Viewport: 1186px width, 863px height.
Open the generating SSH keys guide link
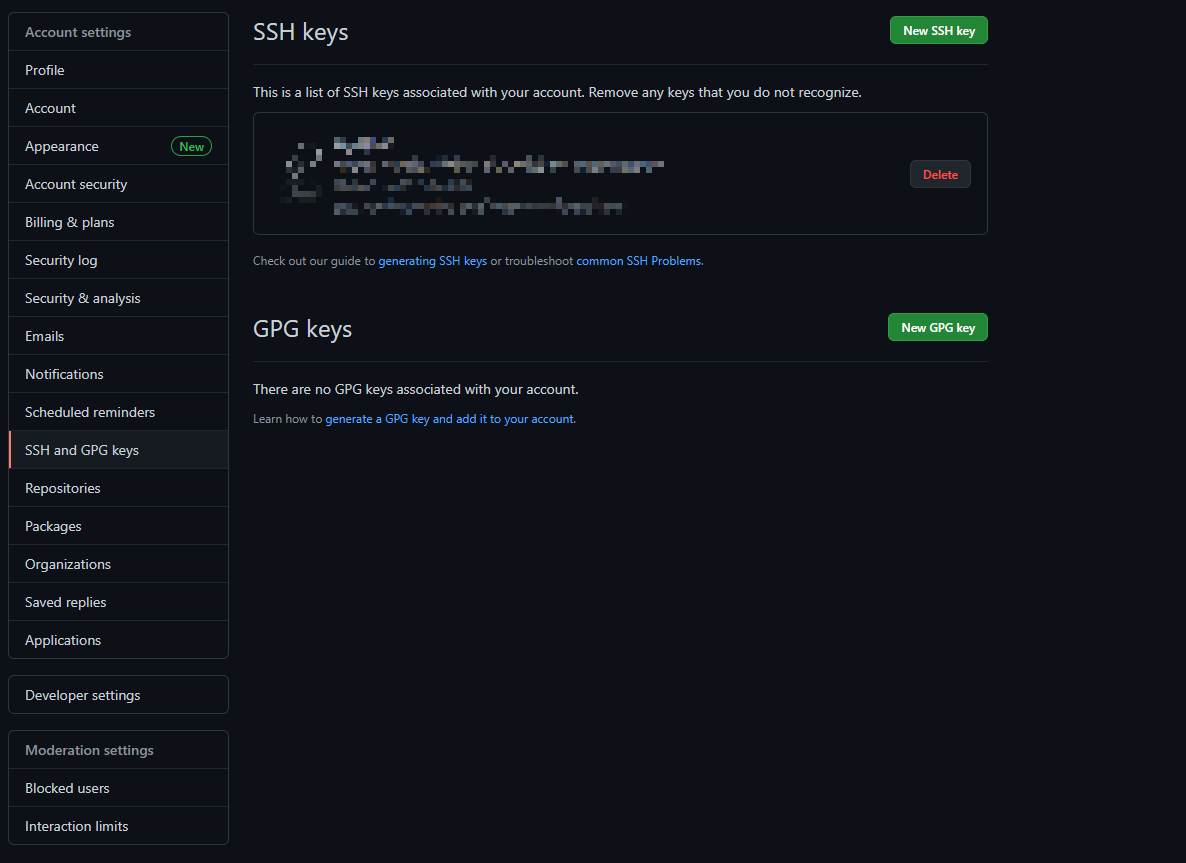pos(432,261)
